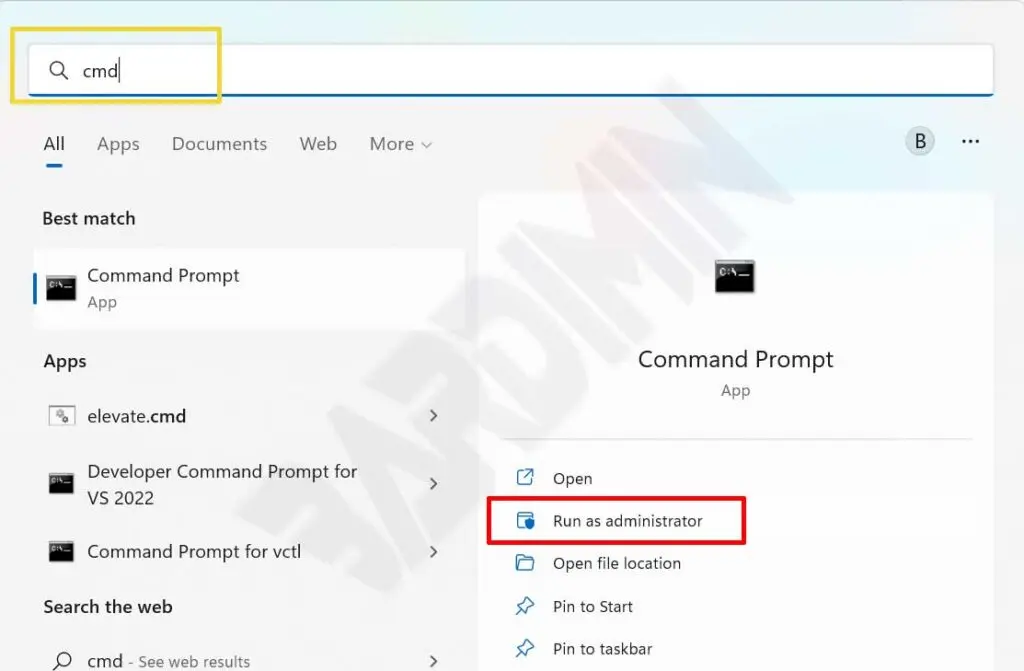Click the elevate.cmd file icon
Screen dimensions: 1024x671
coord(62,416)
